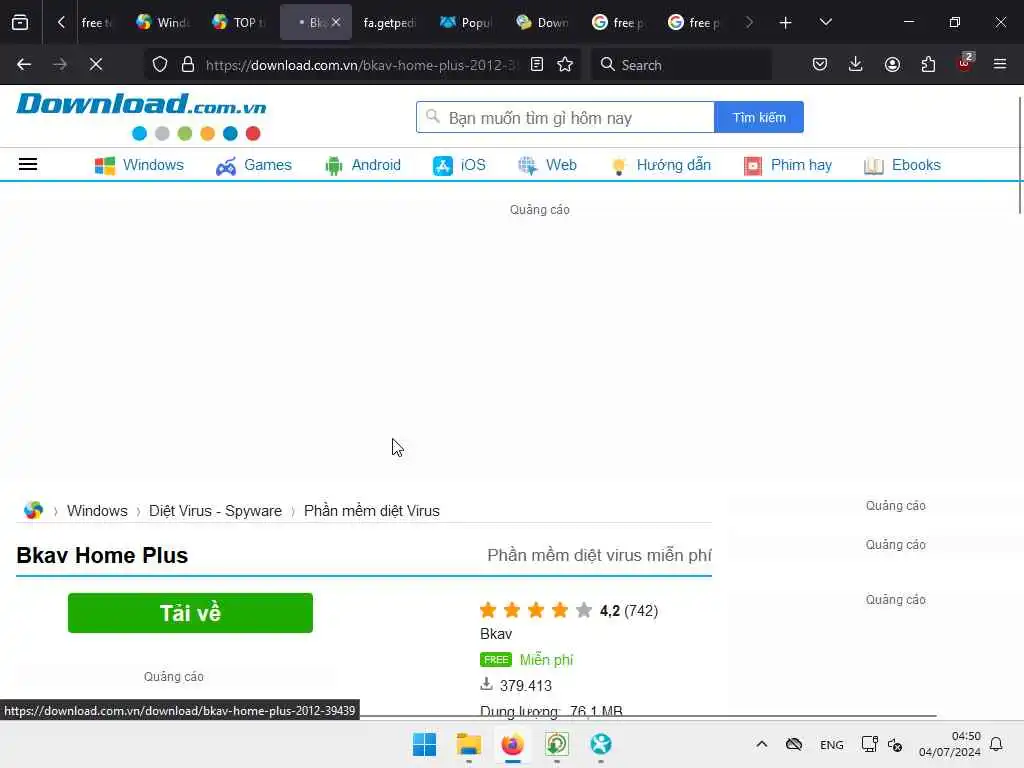Open the Phim hay section
Screen dimensions: 1024x768
[x=788, y=165]
